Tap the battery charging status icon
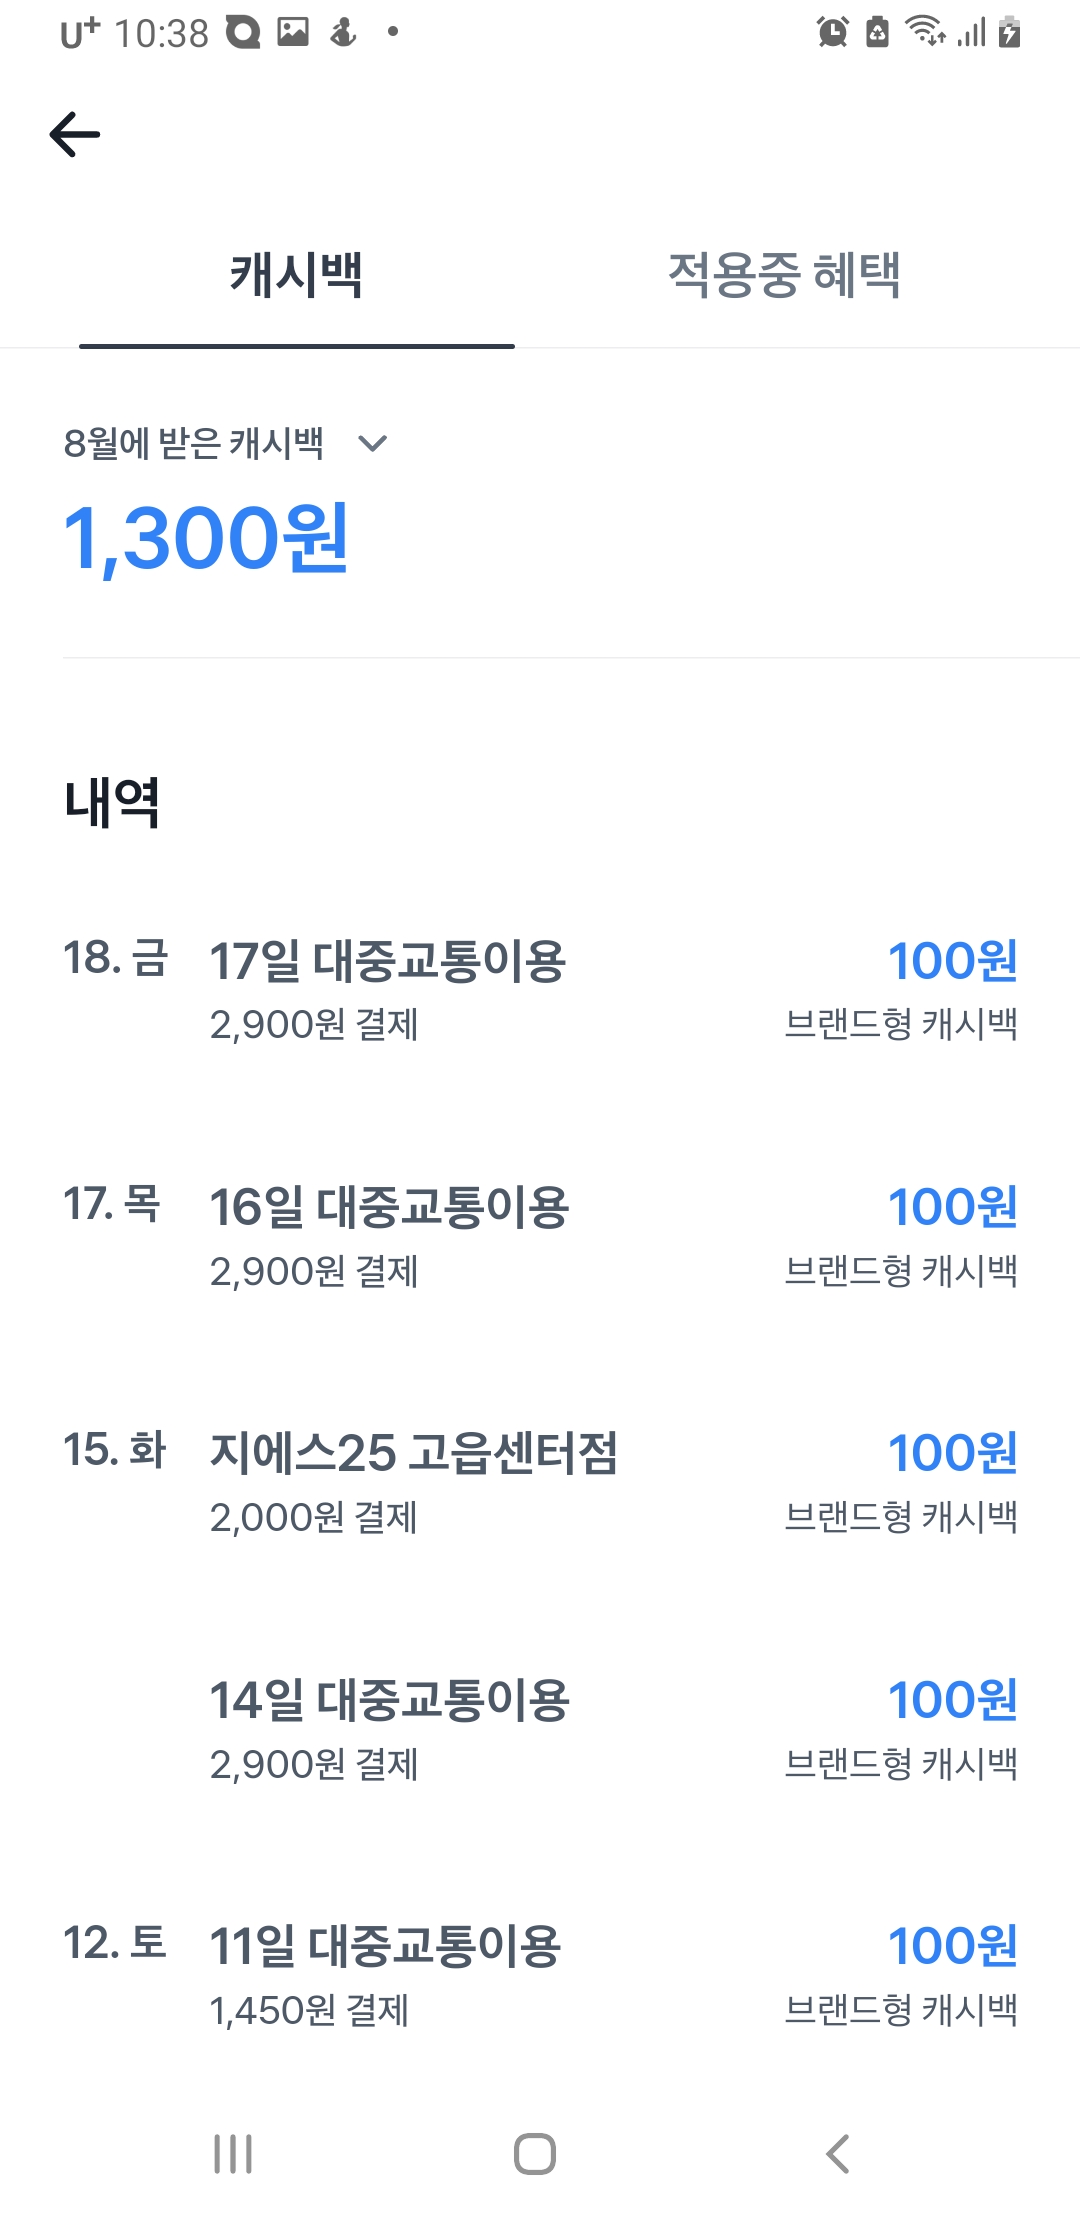This screenshot has width=1080, height=2220. tap(1010, 32)
